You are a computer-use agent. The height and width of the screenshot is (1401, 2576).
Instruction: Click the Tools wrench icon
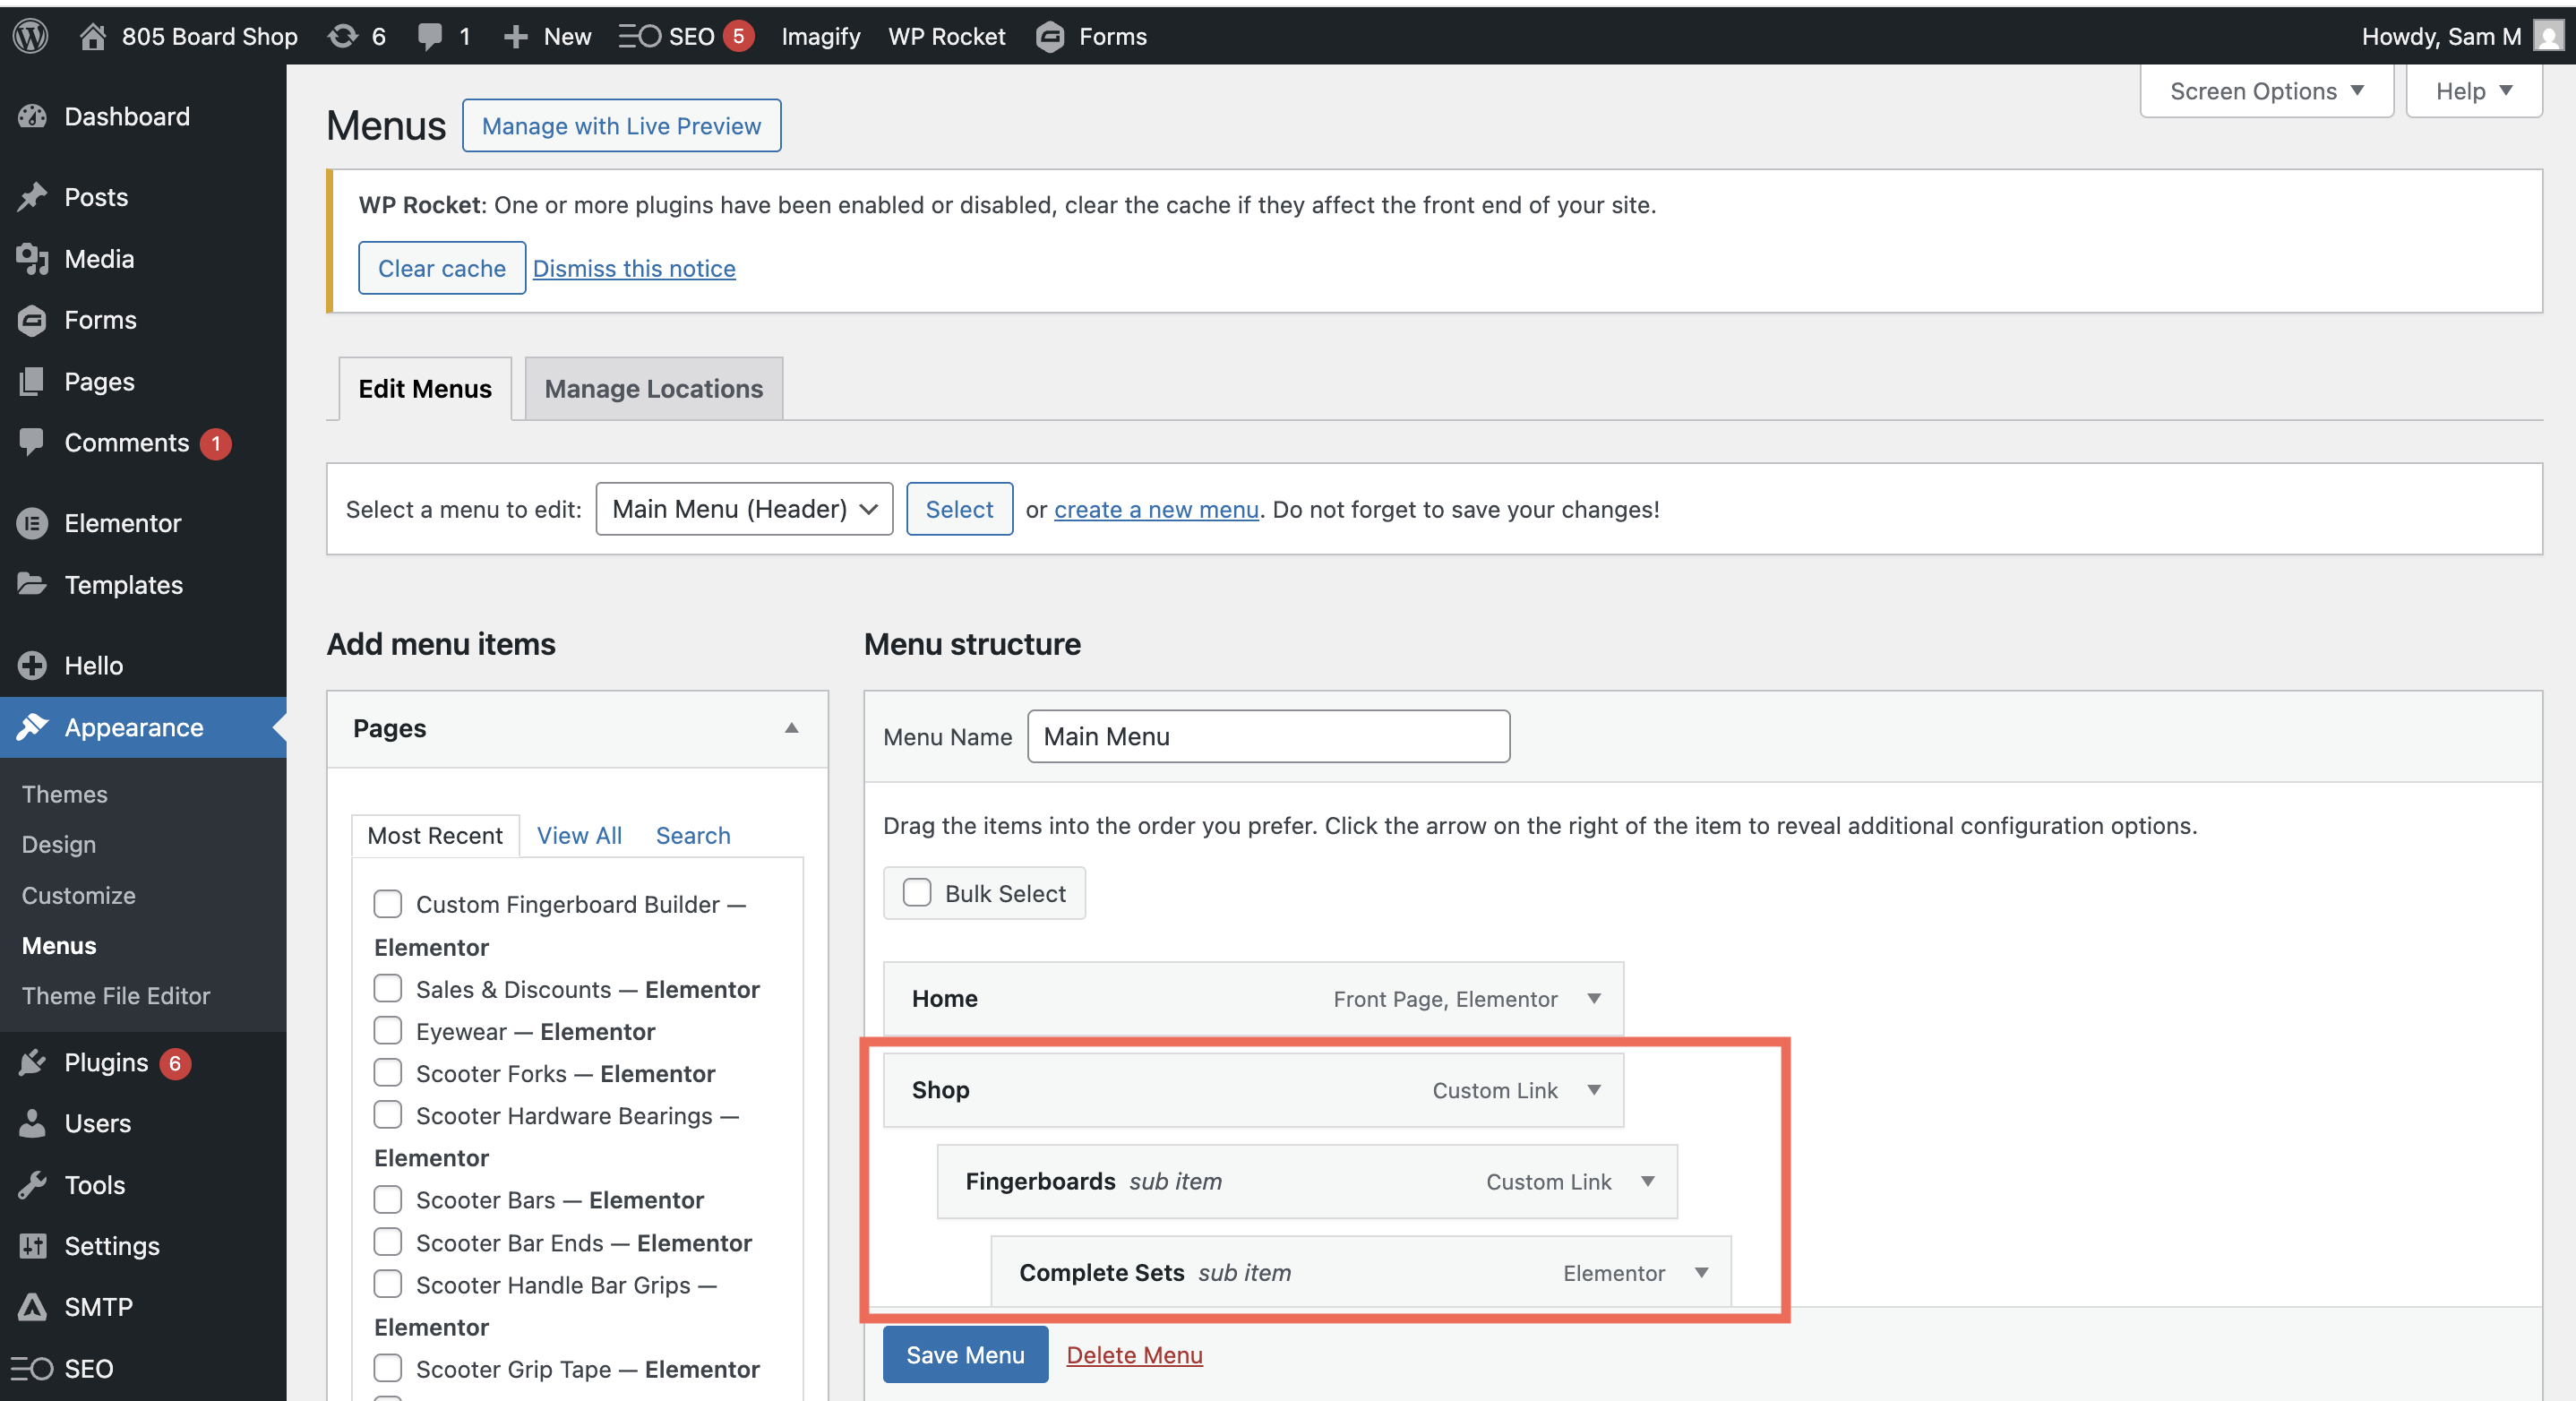click(x=32, y=1185)
